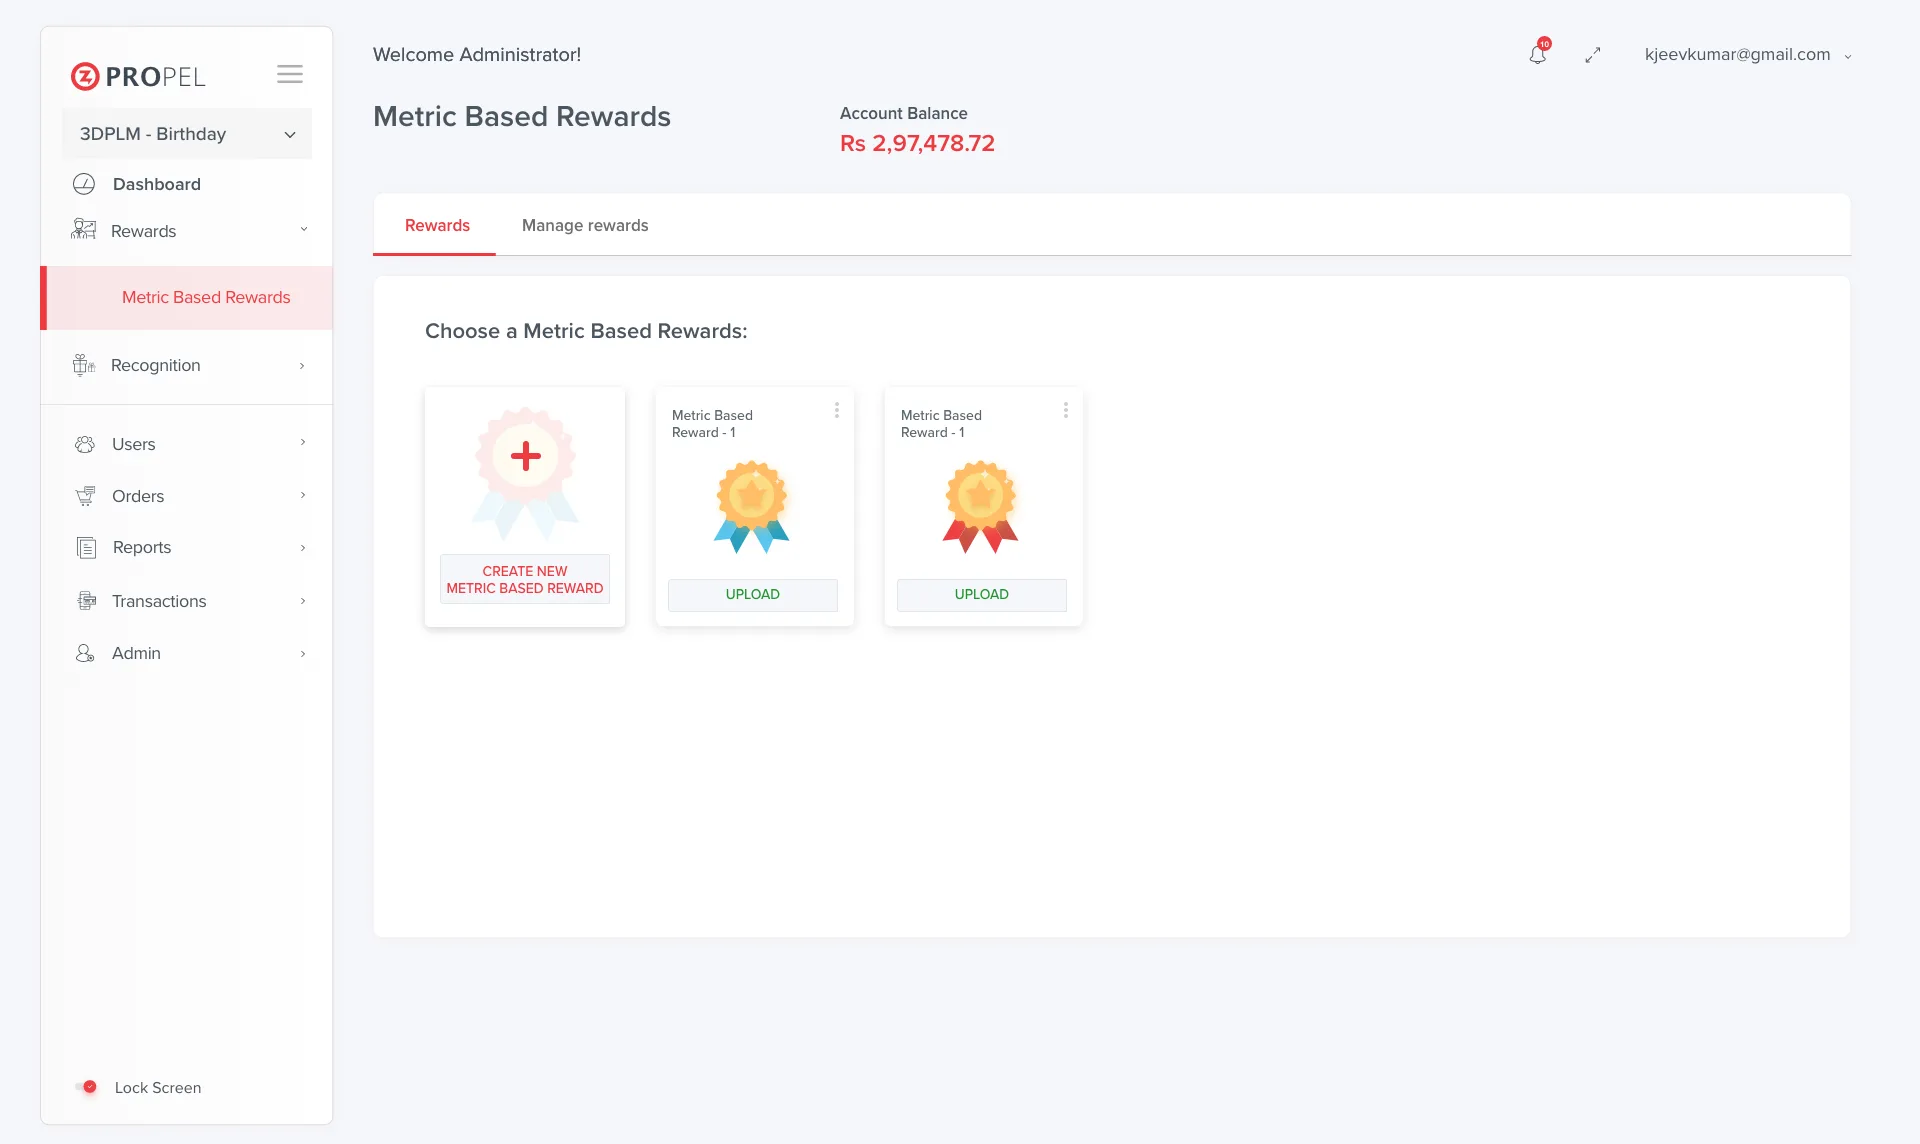Screen dimensions: 1920x1144
Task: Click Create New Metric Based Reward button
Action: click(x=525, y=579)
